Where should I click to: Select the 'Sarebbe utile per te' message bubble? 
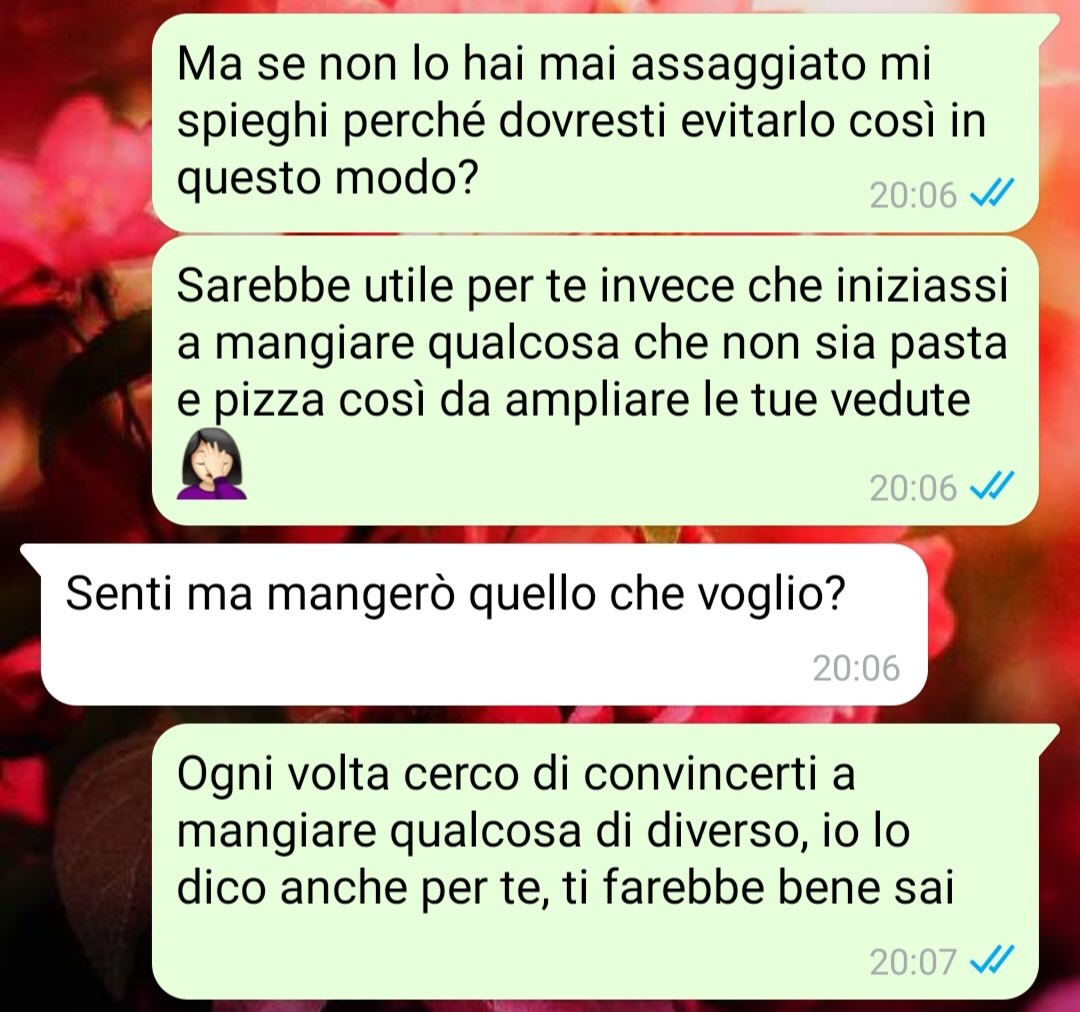[594, 380]
